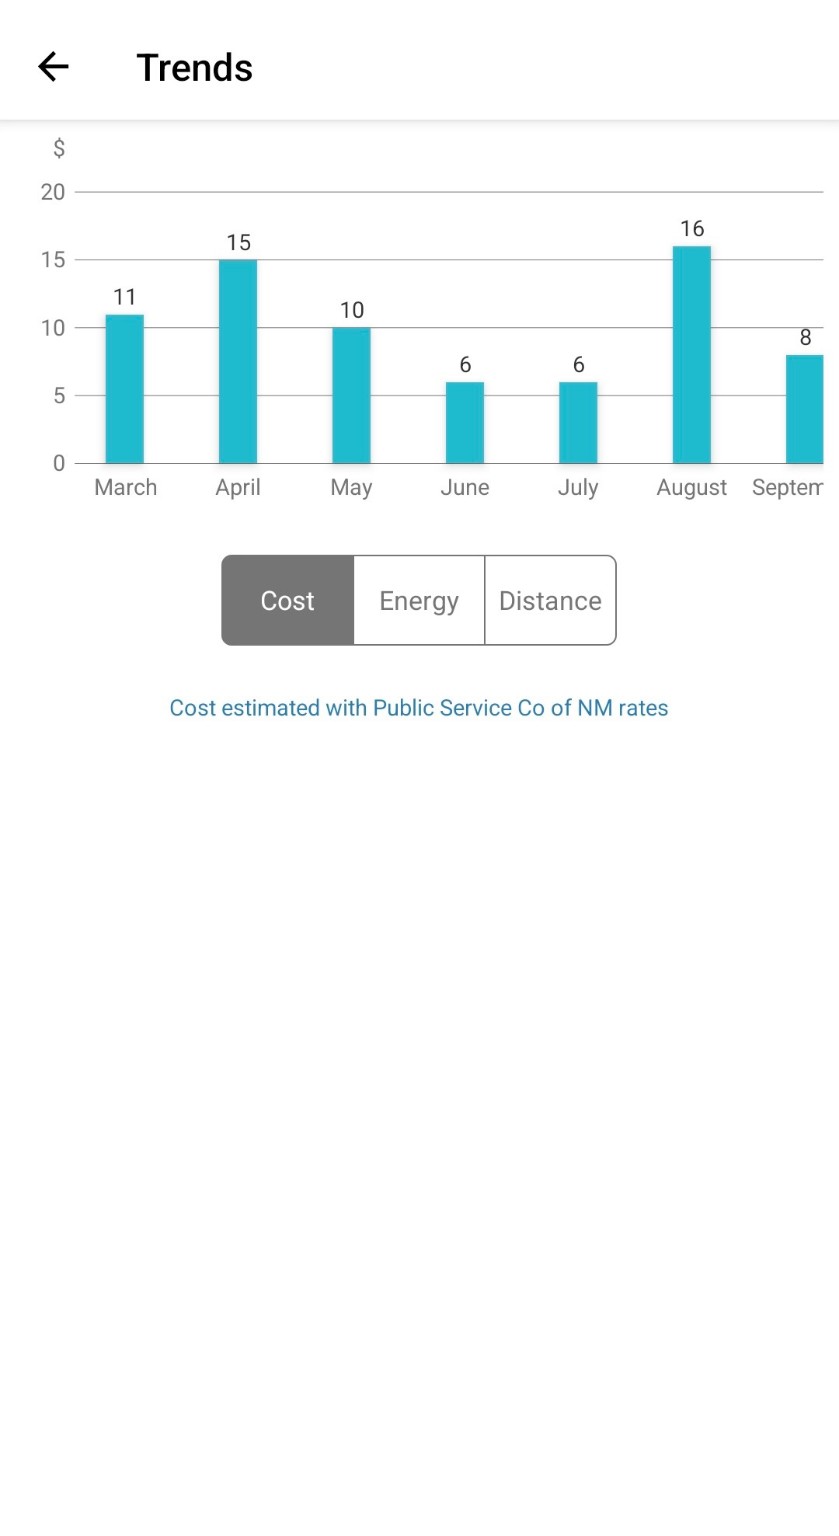Select the July cost bar
839x1536 pixels.
coord(578,423)
